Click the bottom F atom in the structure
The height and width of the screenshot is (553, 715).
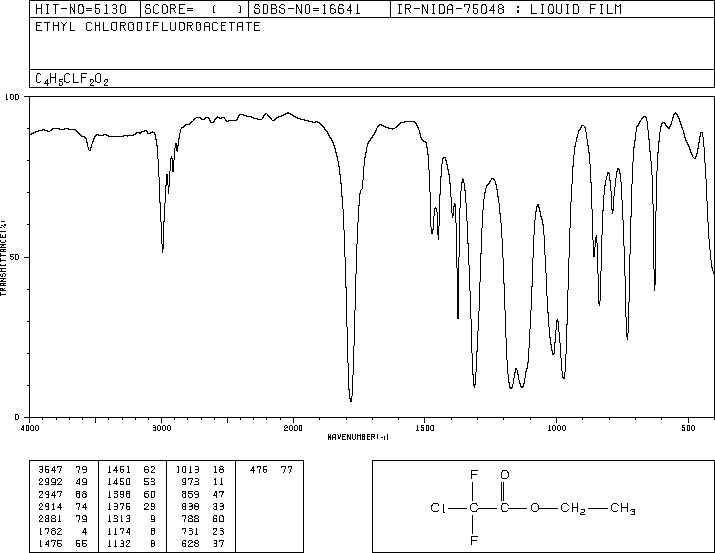click(474, 541)
